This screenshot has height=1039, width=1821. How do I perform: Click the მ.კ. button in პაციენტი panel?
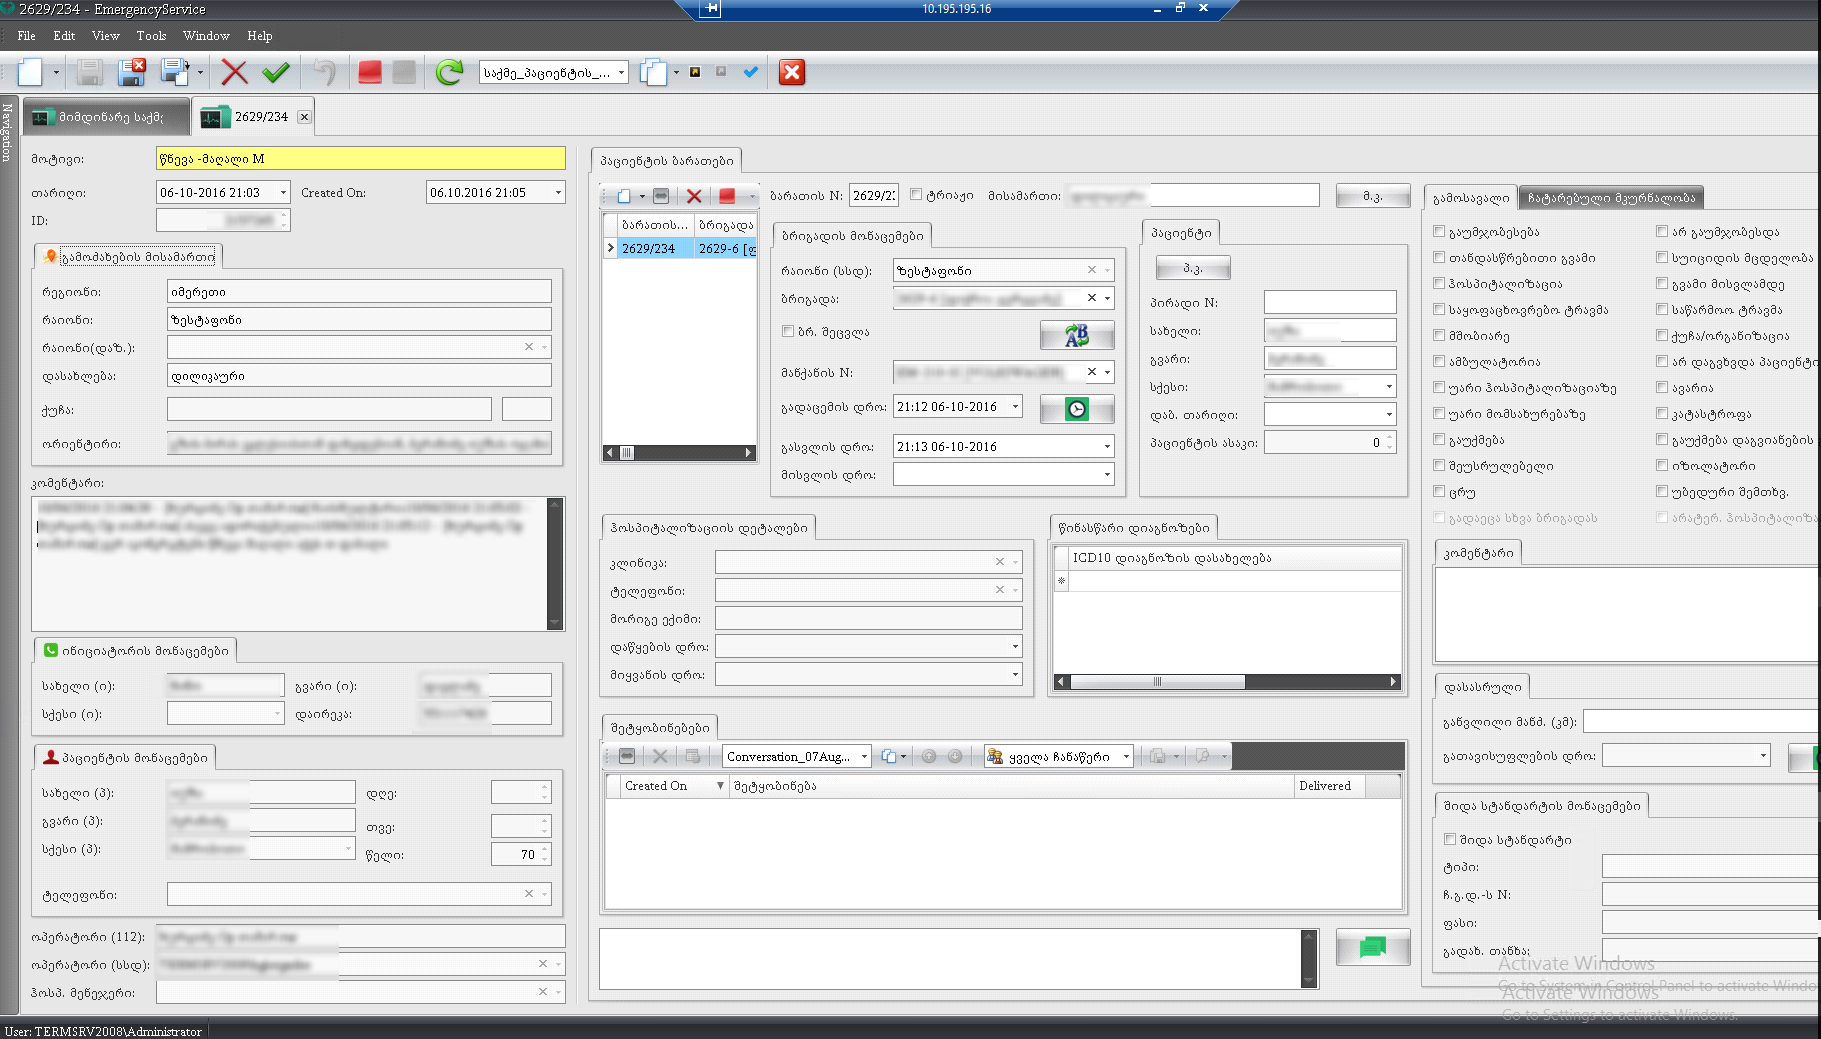point(1193,268)
